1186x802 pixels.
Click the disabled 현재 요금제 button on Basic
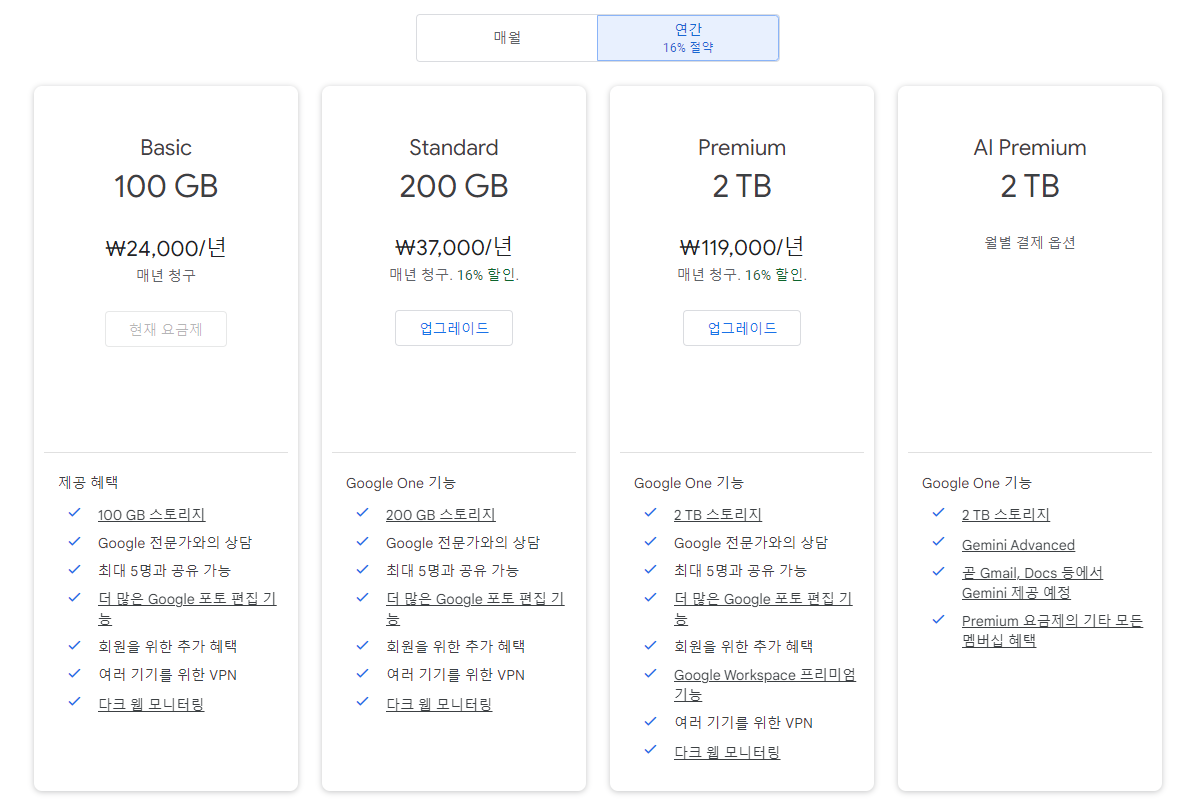coord(166,329)
